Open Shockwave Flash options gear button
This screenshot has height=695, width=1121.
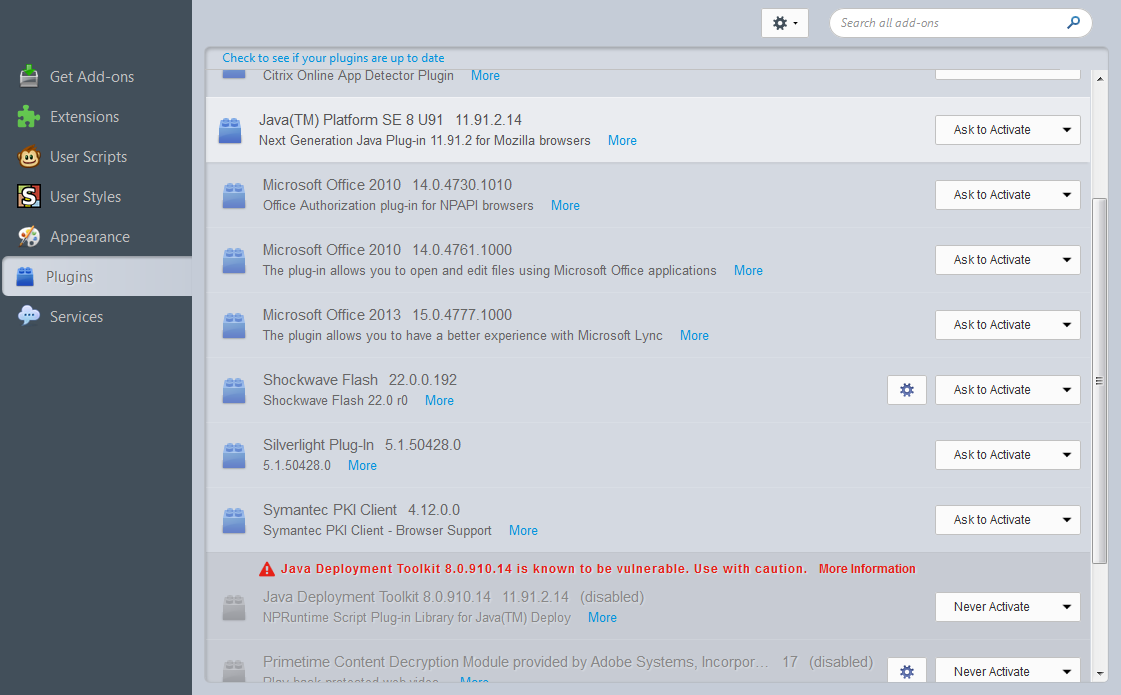pyautogui.click(x=907, y=390)
